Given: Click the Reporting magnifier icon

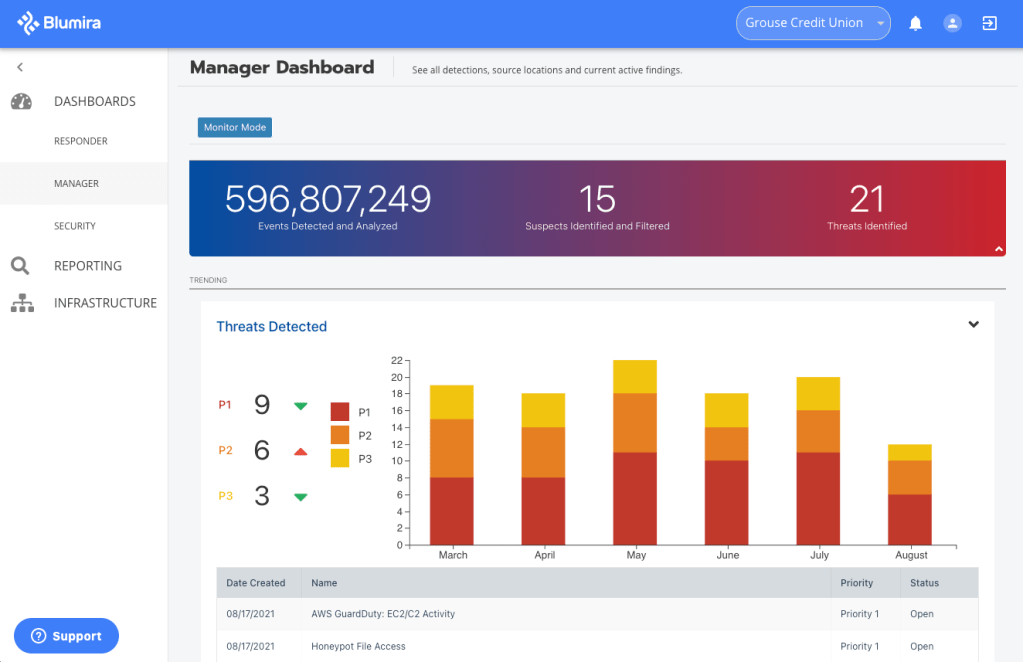Looking at the screenshot, I should [x=20, y=266].
